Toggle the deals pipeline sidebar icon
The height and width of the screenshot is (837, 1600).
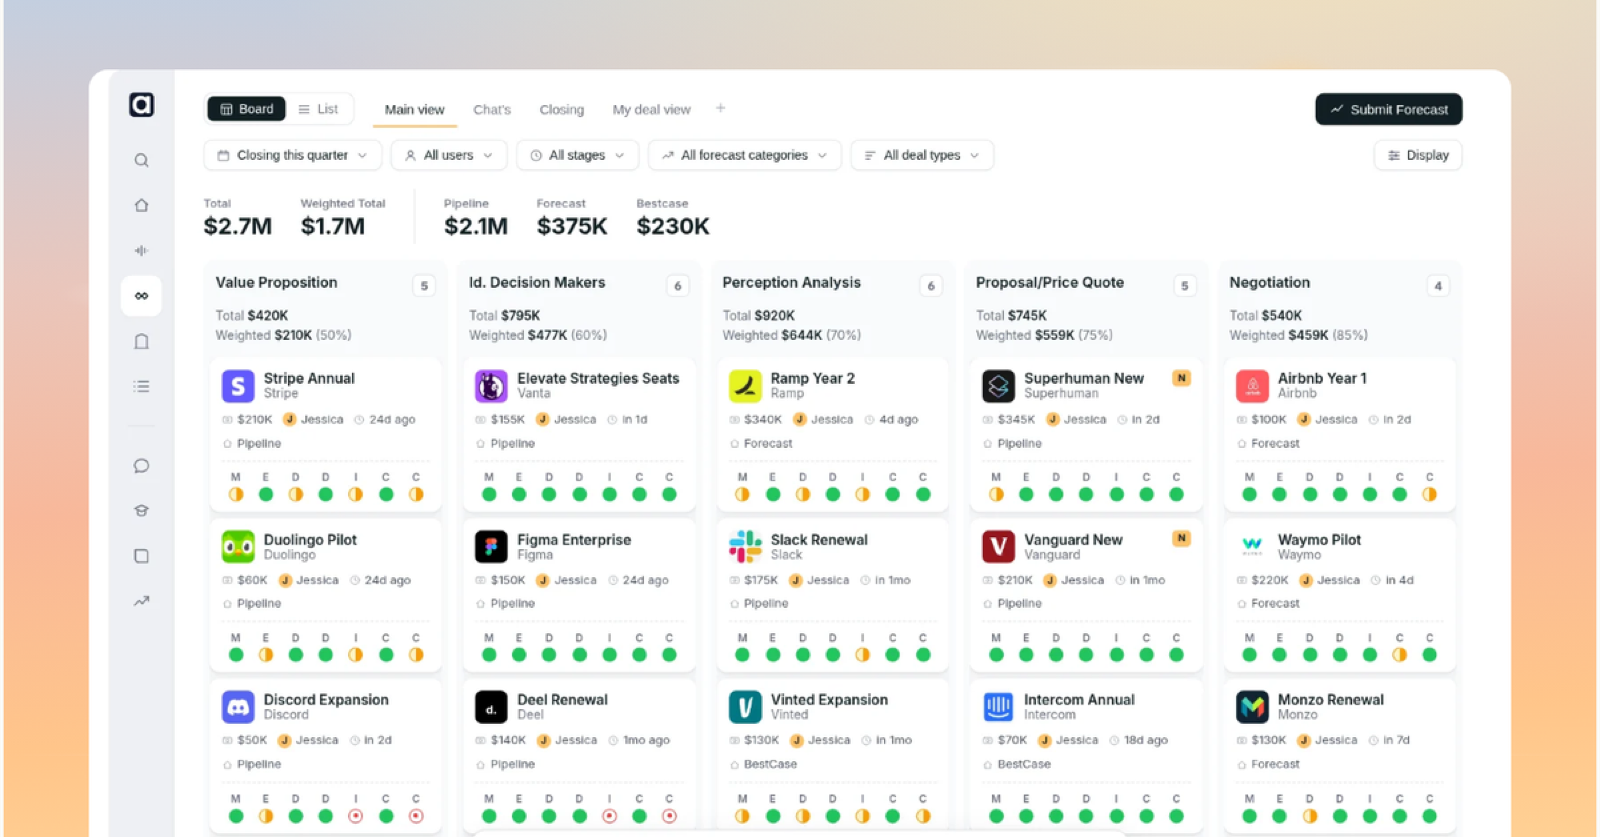click(141, 296)
